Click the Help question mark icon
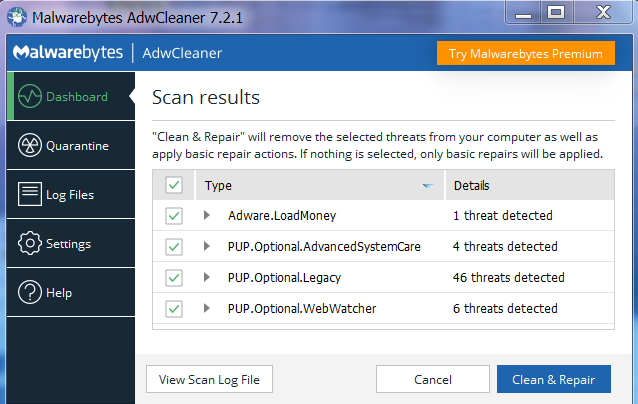The image size is (638, 404). [x=30, y=292]
